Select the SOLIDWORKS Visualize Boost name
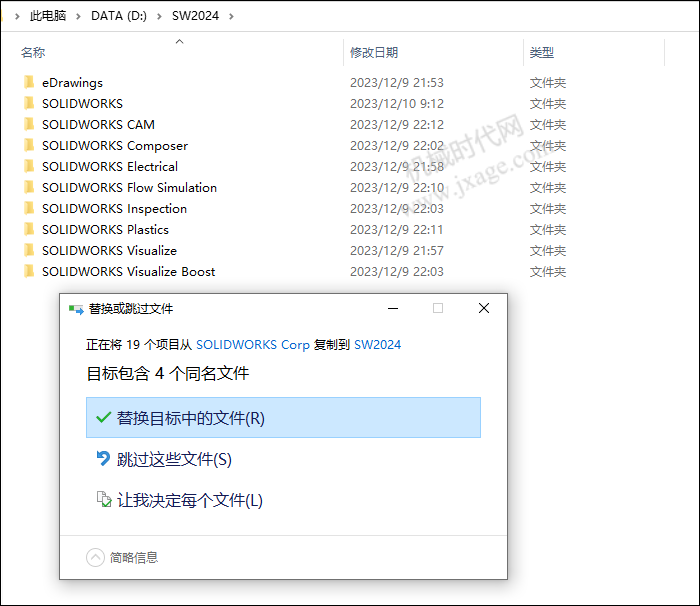The width and height of the screenshot is (700, 606). [129, 272]
